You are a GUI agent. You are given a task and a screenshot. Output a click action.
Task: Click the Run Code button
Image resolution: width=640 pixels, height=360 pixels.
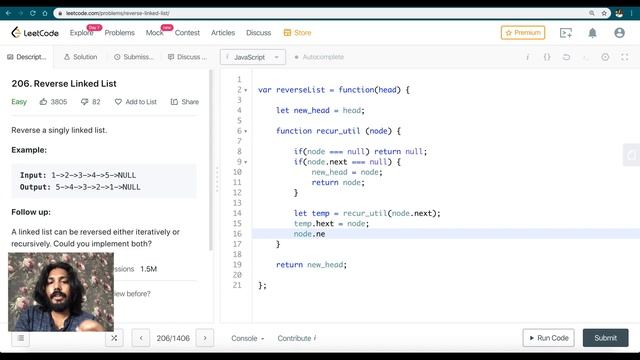pyautogui.click(x=549, y=338)
